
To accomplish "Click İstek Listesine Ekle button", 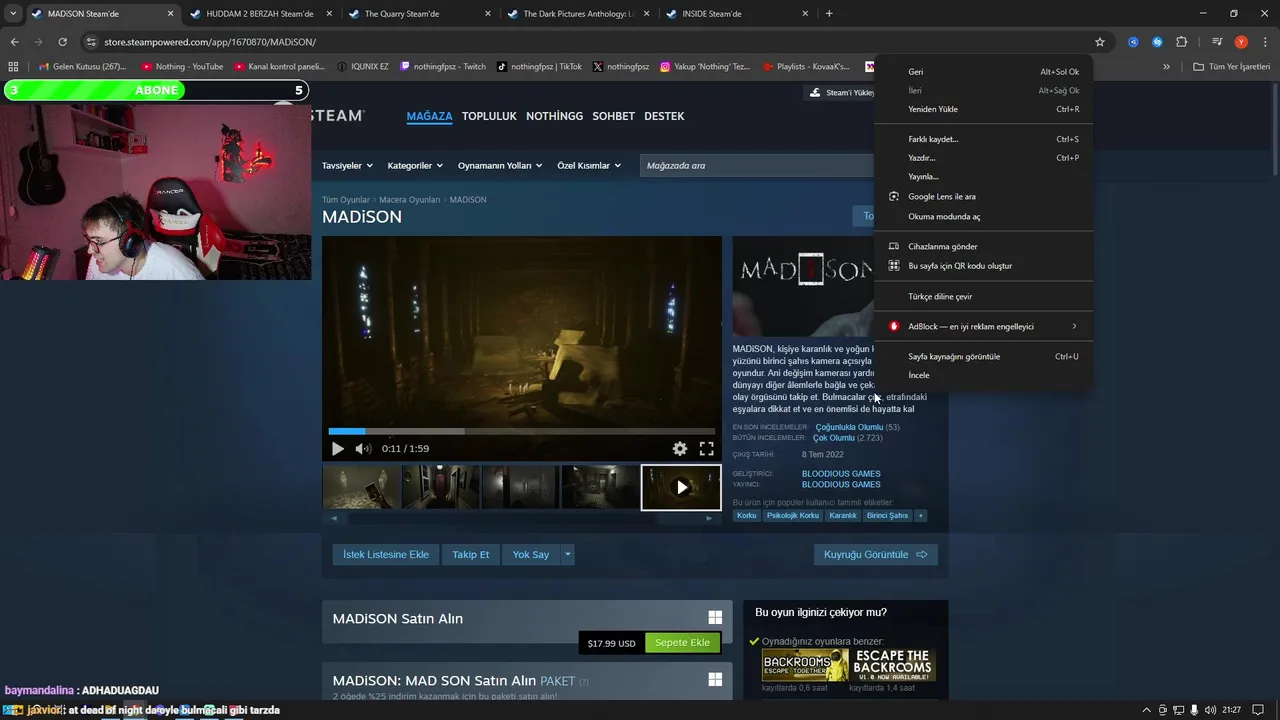I will tap(386, 554).
